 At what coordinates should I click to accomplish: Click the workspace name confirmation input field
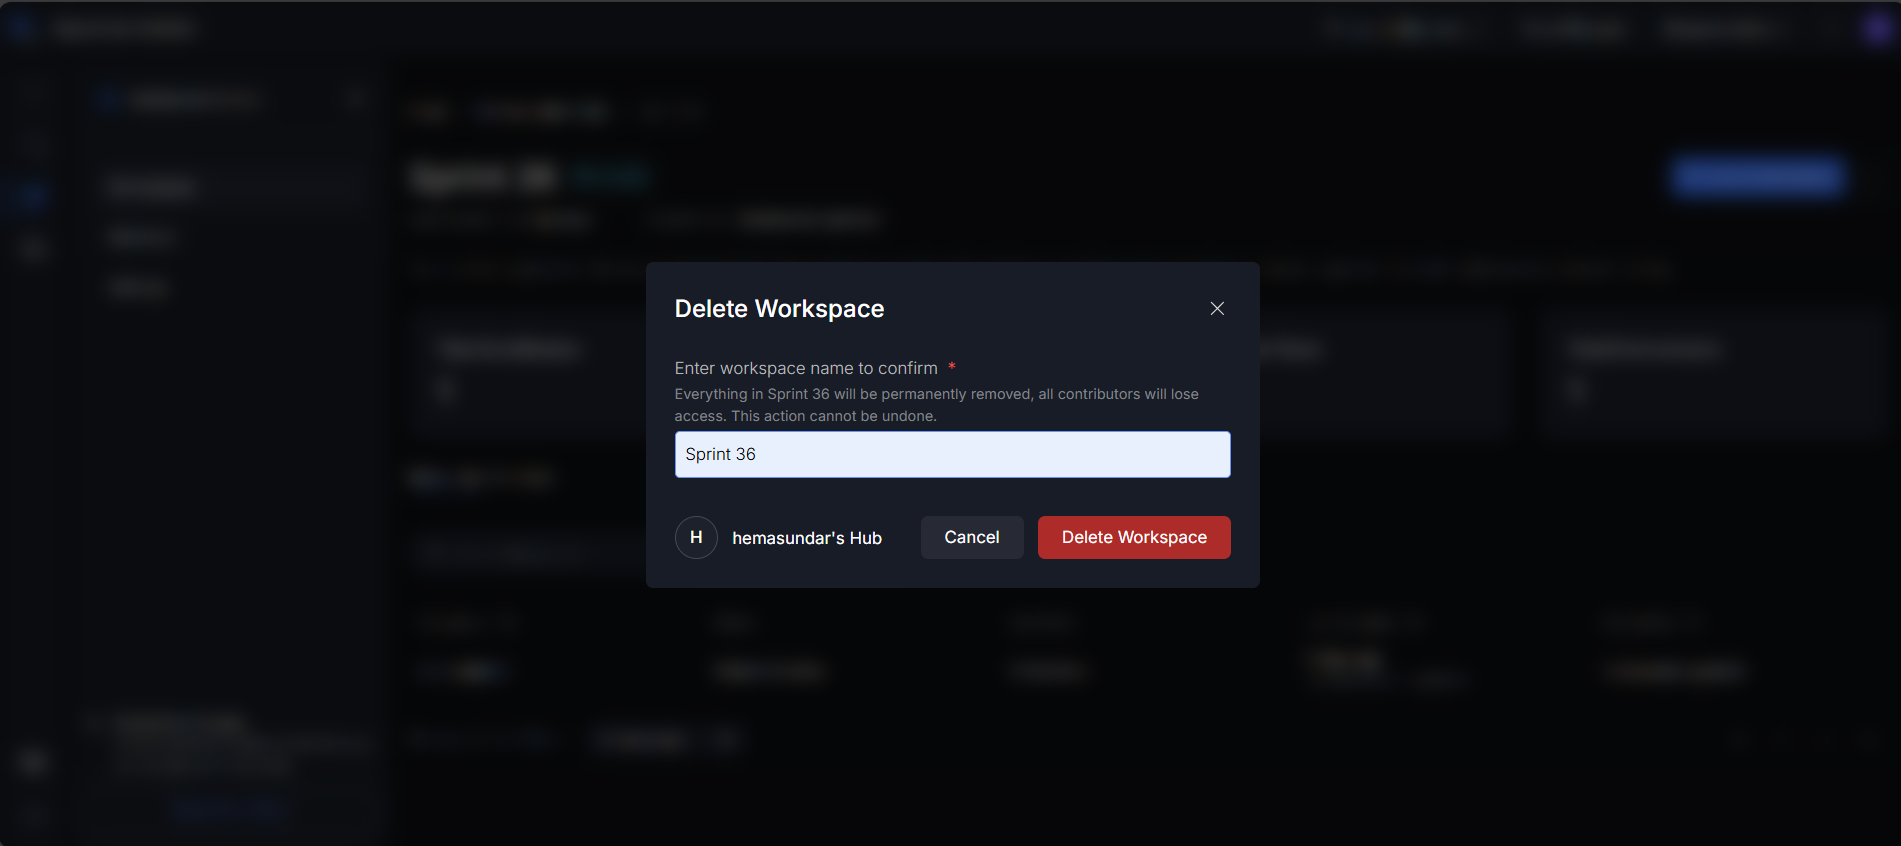(x=952, y=455)
